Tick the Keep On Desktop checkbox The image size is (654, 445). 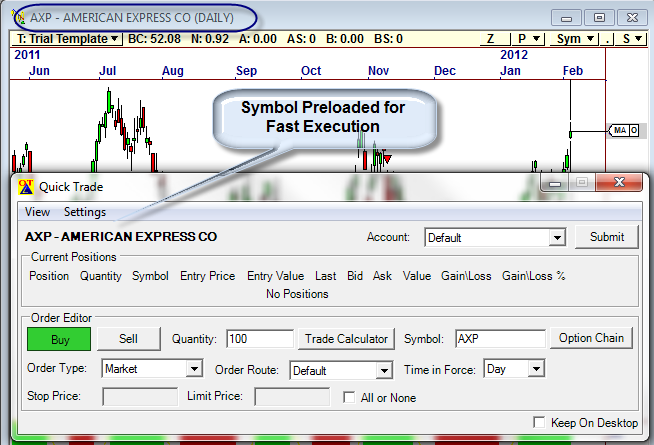(539, 422)
